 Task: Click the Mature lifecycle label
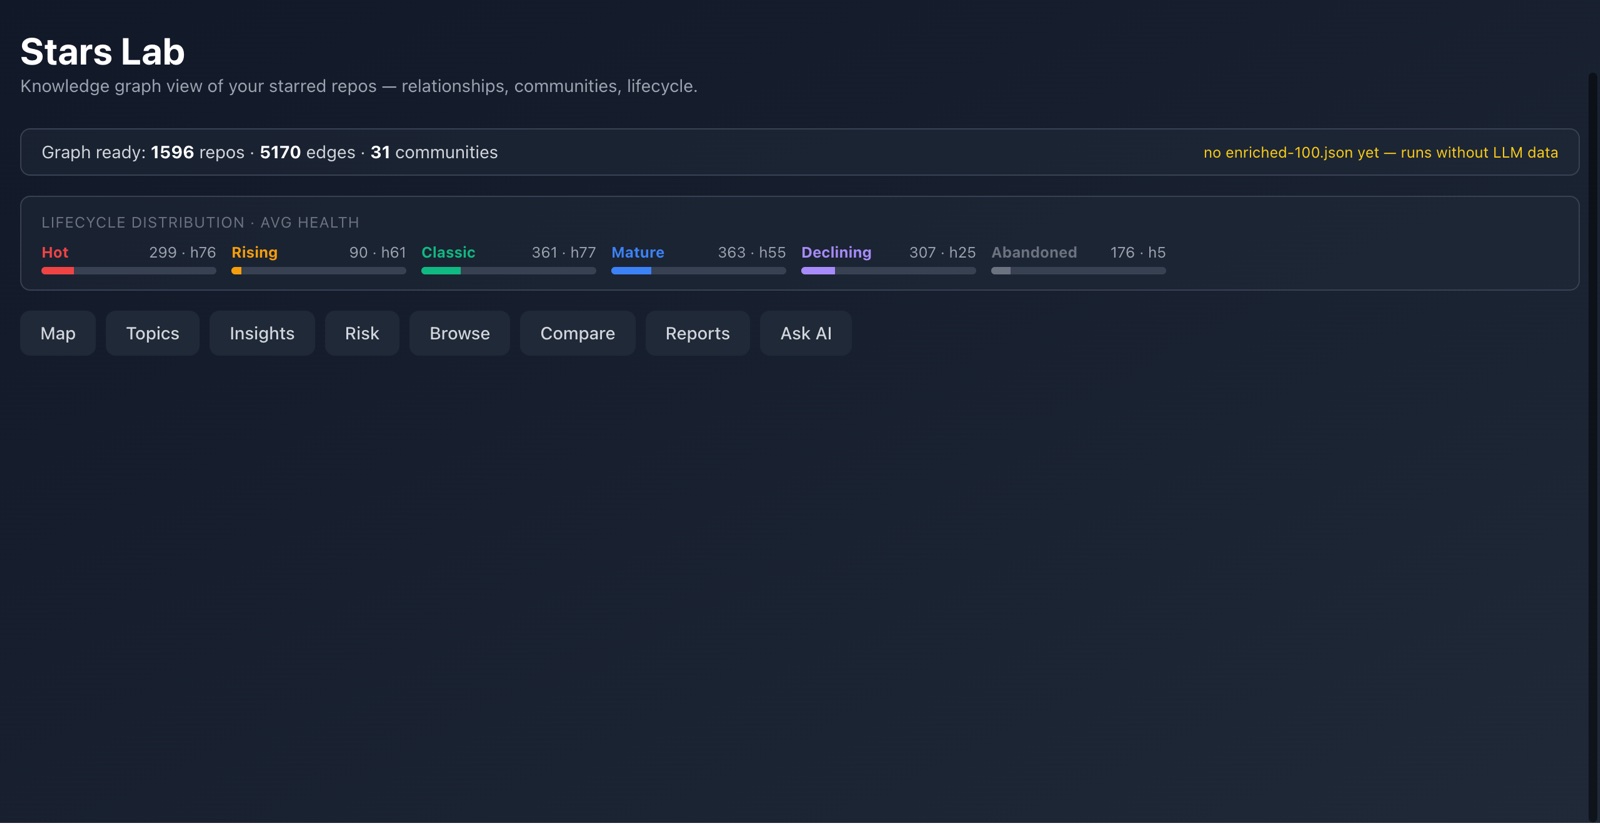(638, 252)
